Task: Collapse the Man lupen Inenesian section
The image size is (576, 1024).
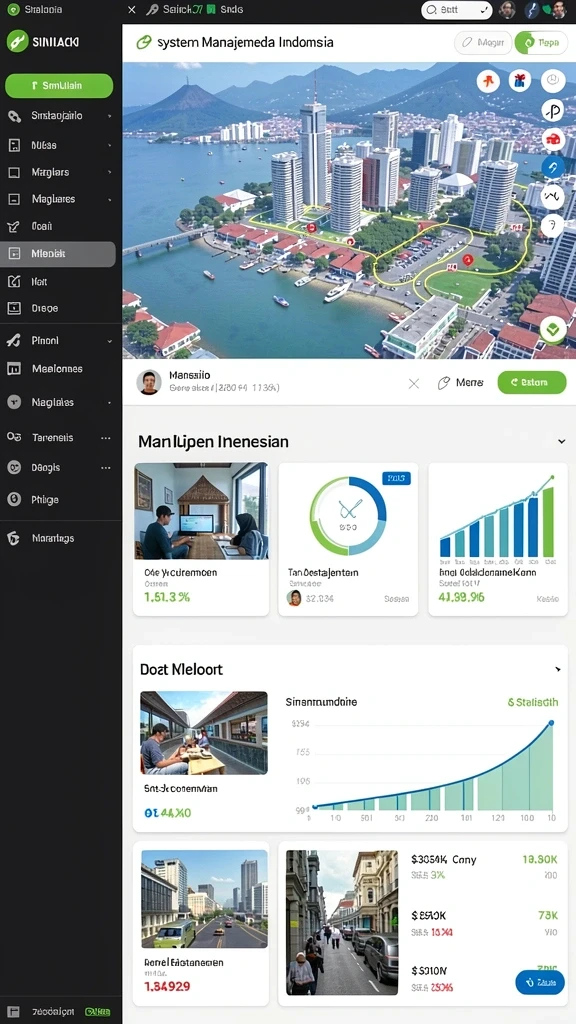Action: pyautogui.click(x=562, y=441)
